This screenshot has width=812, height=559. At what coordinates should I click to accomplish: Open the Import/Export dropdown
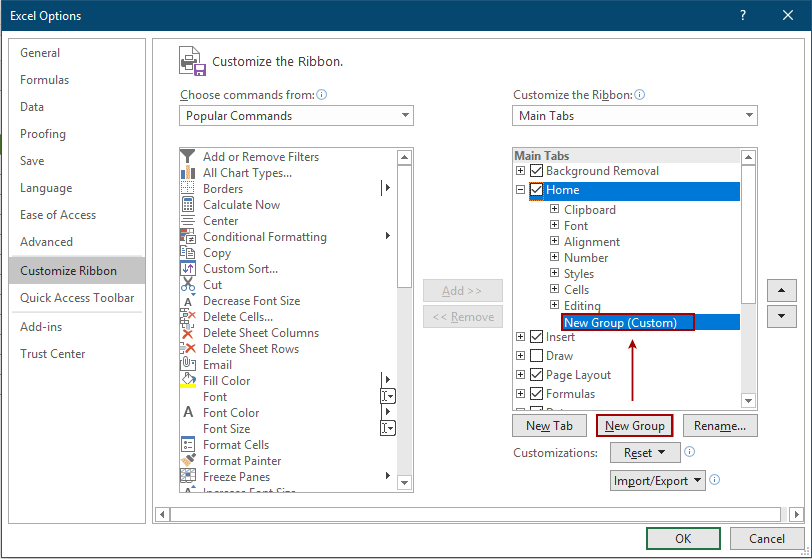(x=658, y=480)
